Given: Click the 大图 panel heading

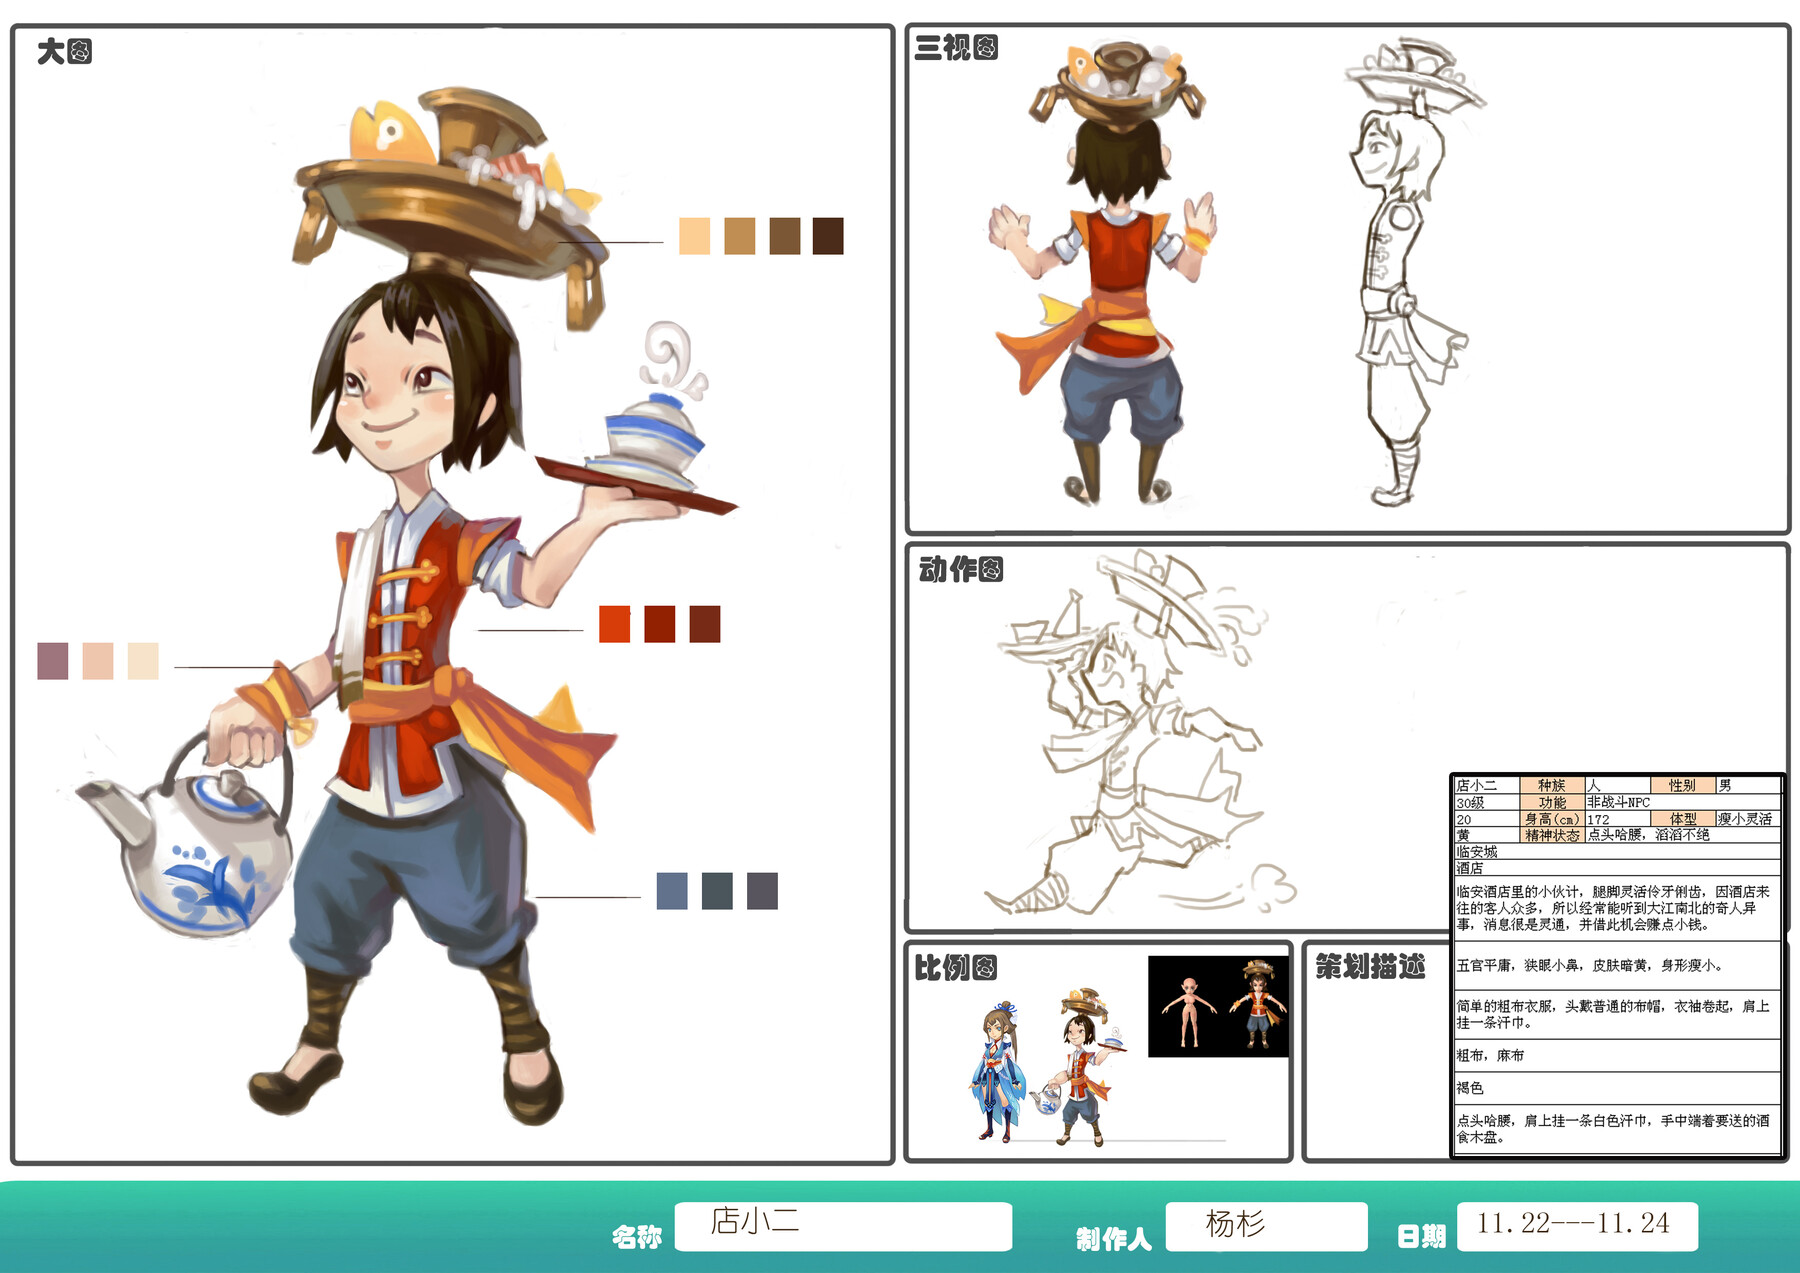Looking at the screenshot, I should click(x=64, y=51).
